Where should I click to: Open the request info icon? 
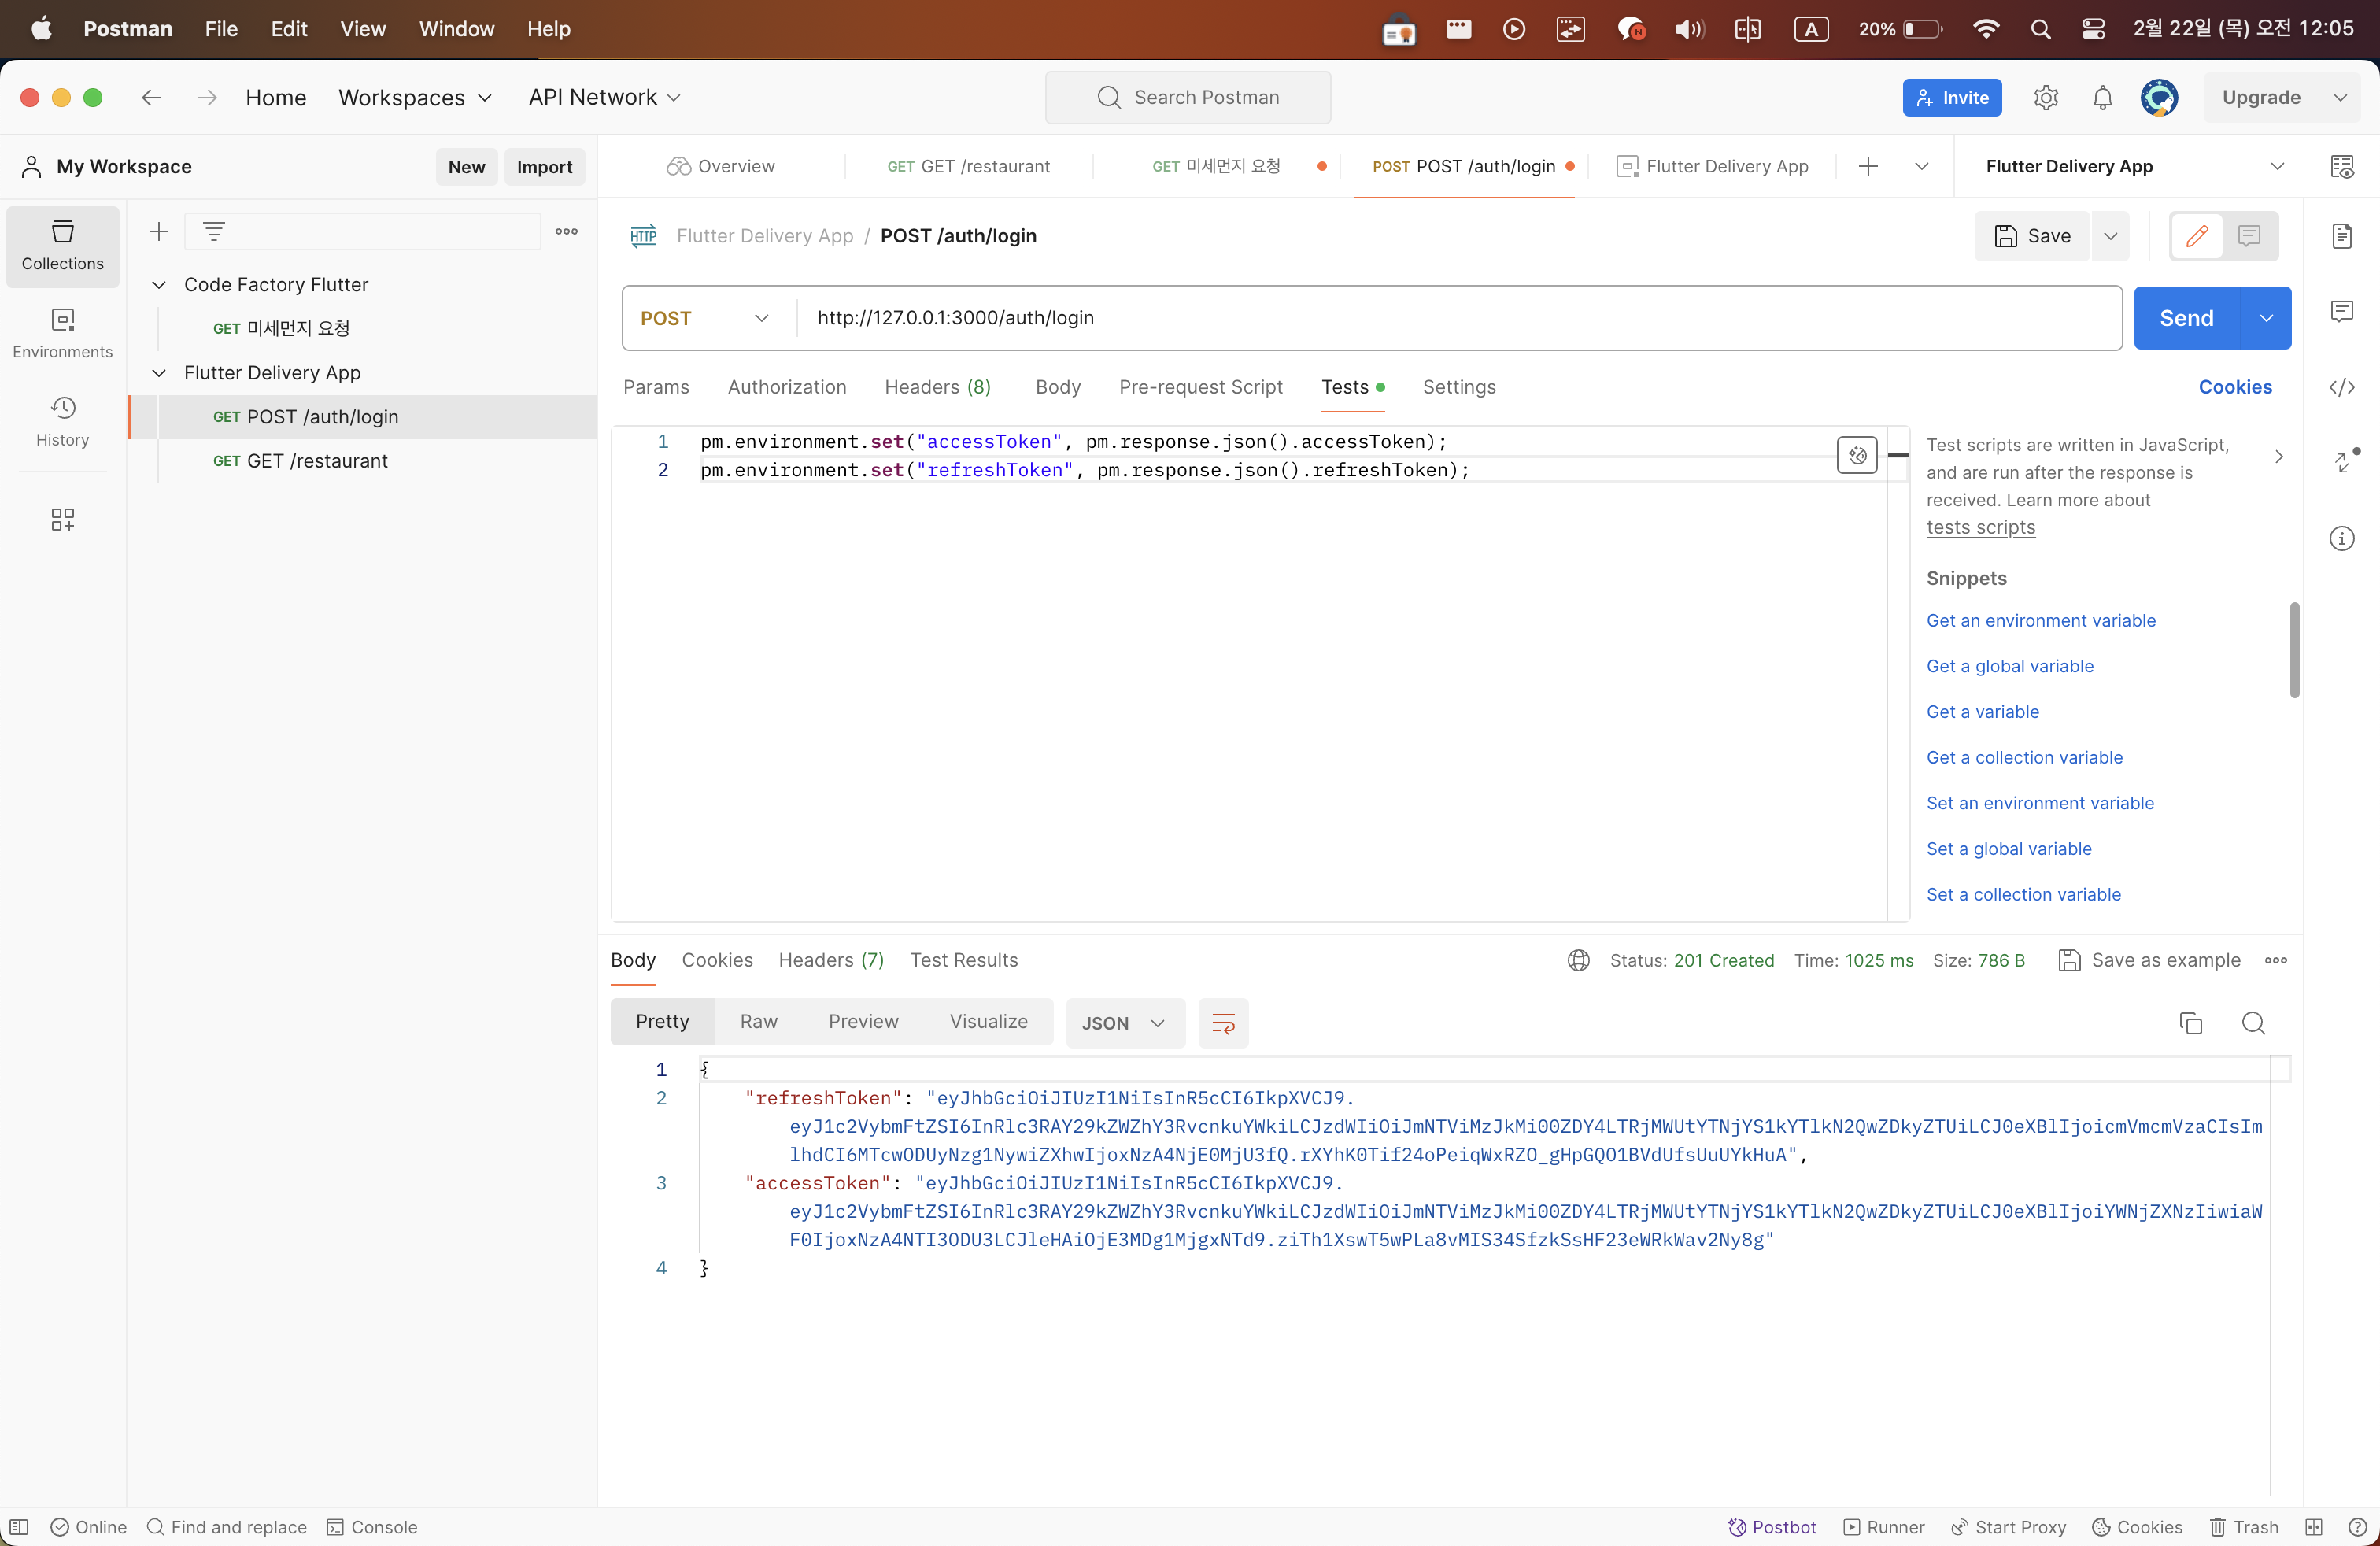click(x=2341, y=539)
